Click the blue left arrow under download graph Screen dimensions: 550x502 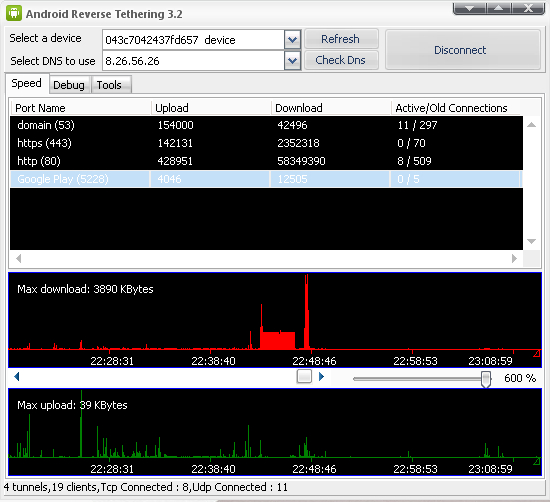point(16,377)
